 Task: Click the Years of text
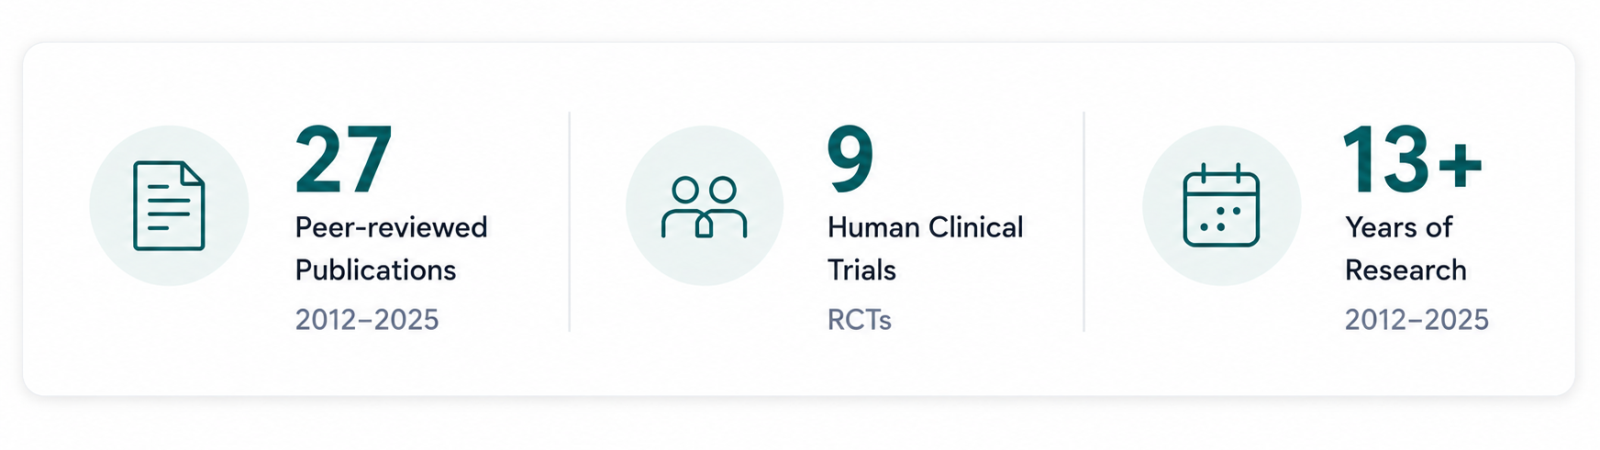1398,228
